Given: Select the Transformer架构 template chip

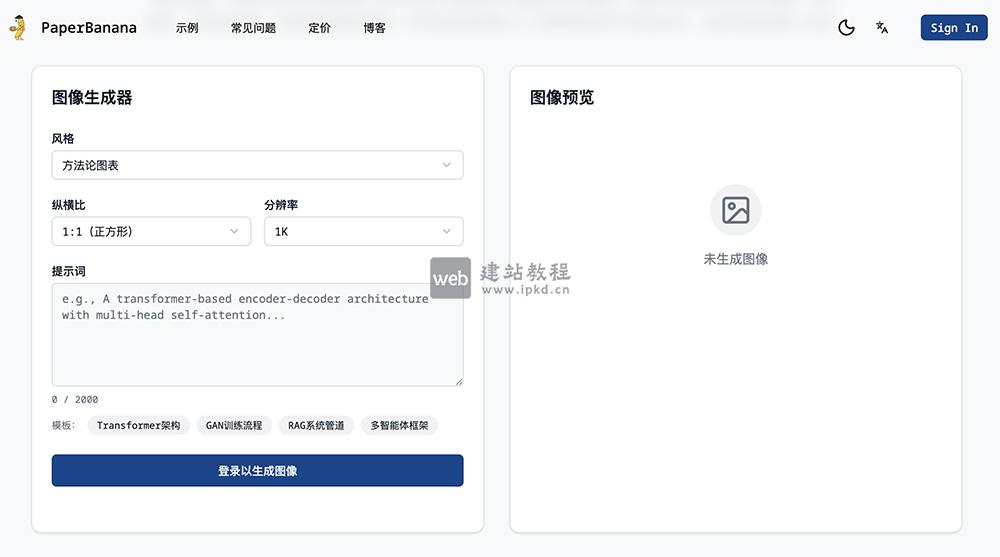Looking at the screenshot, I should tap(138, 425).
